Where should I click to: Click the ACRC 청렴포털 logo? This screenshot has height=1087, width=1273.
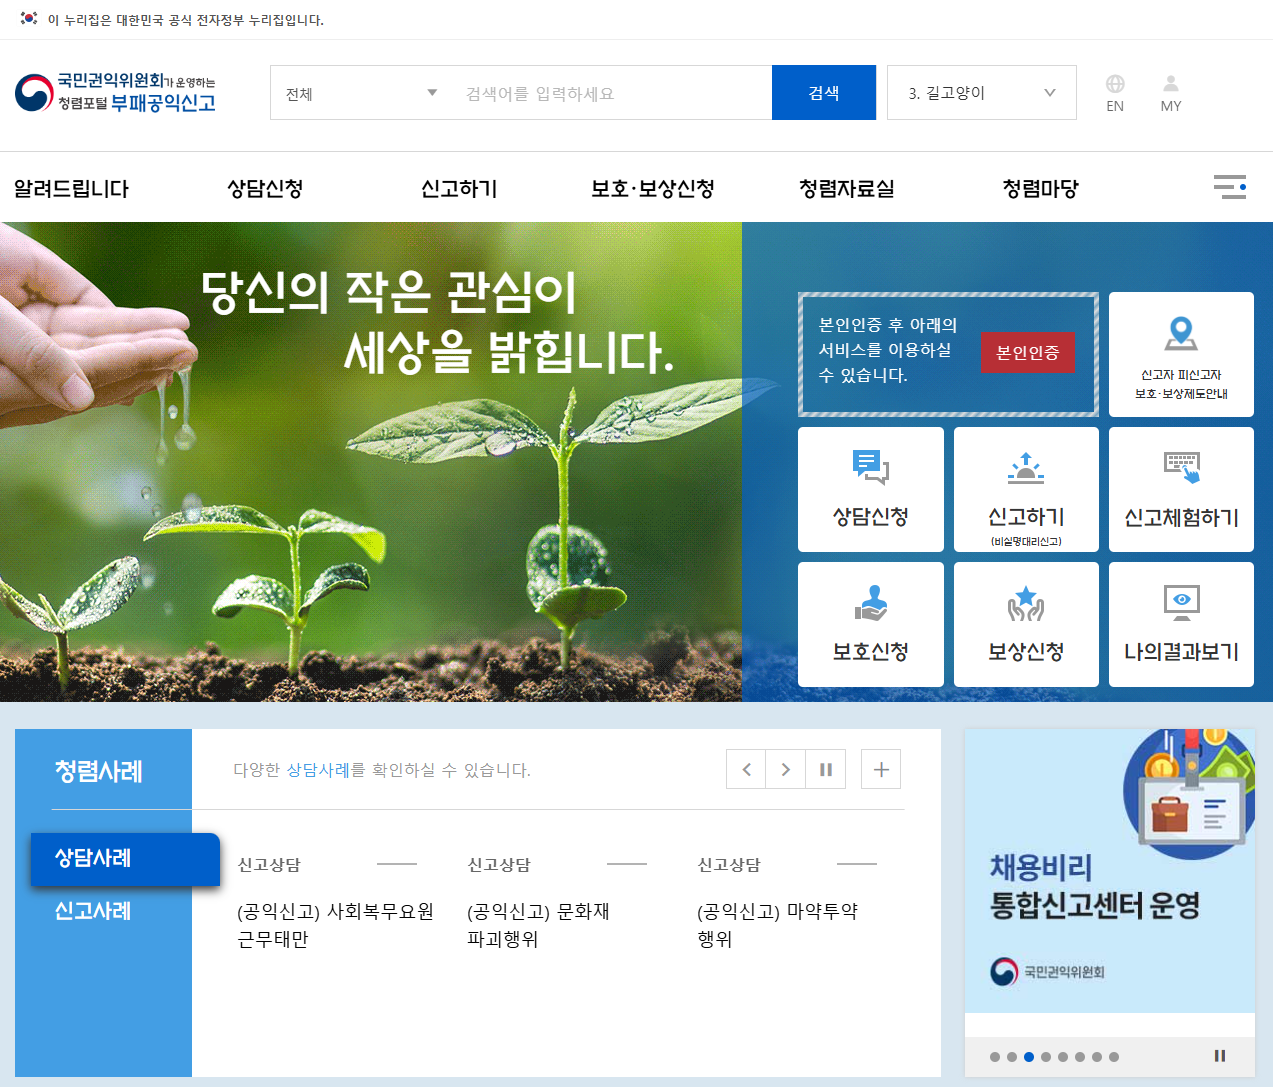coord(113,94)
